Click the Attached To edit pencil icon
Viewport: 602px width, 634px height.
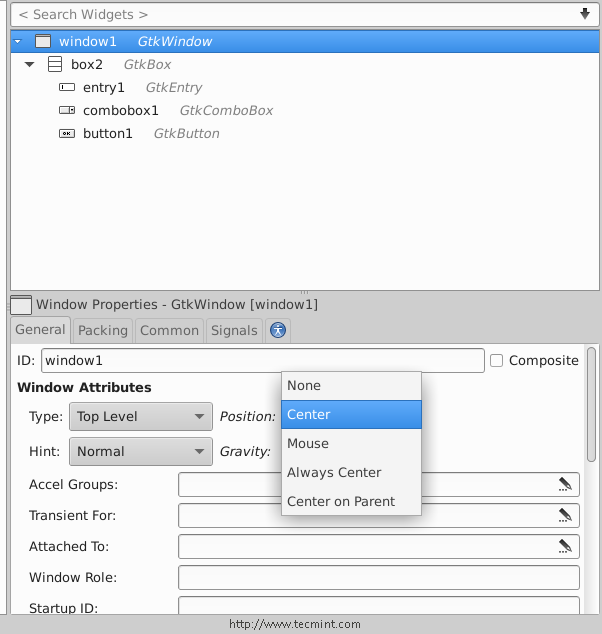[x=565, y=547]
